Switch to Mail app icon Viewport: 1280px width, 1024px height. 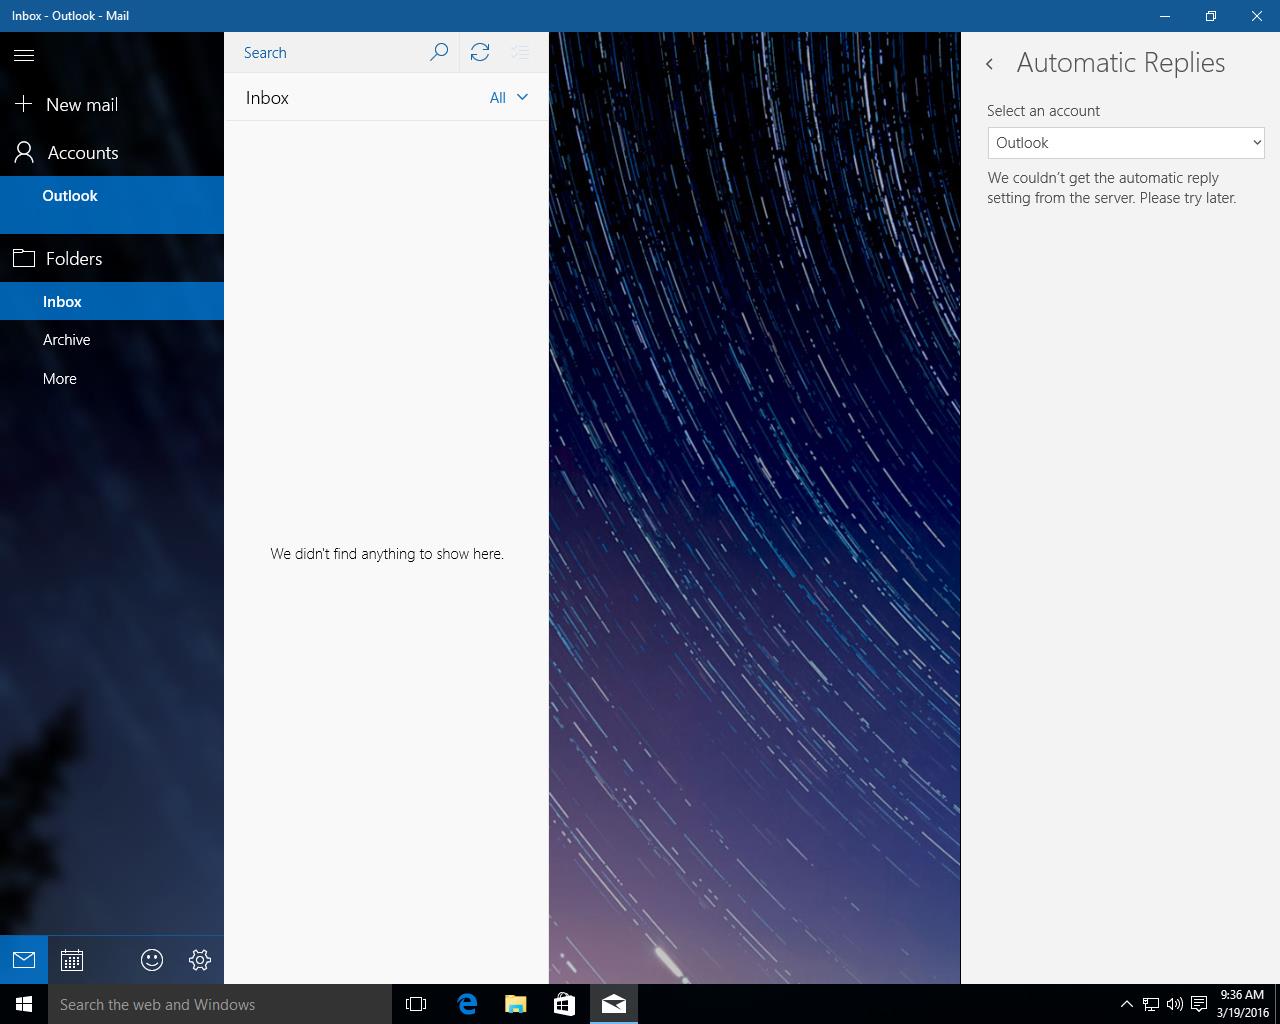coord(24,960)
